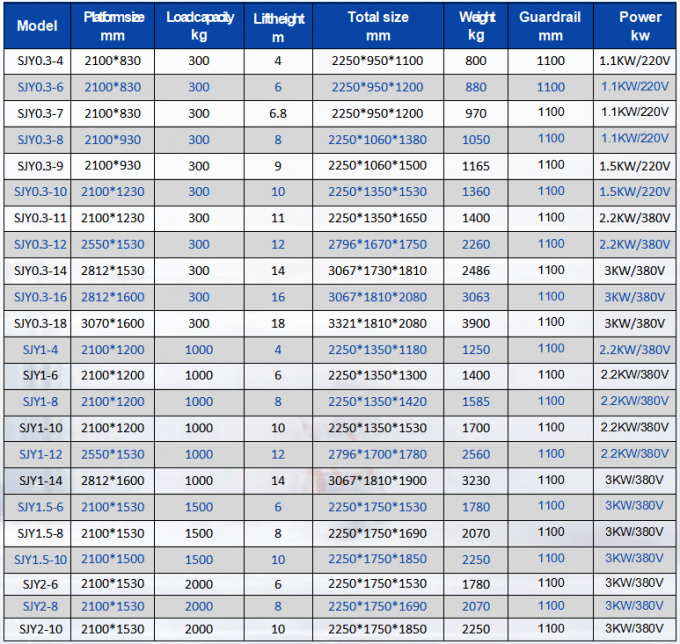Click the Guardrail mm column header
The width and height of the screenshot is (680, 644).
click(x=550, y=26)
